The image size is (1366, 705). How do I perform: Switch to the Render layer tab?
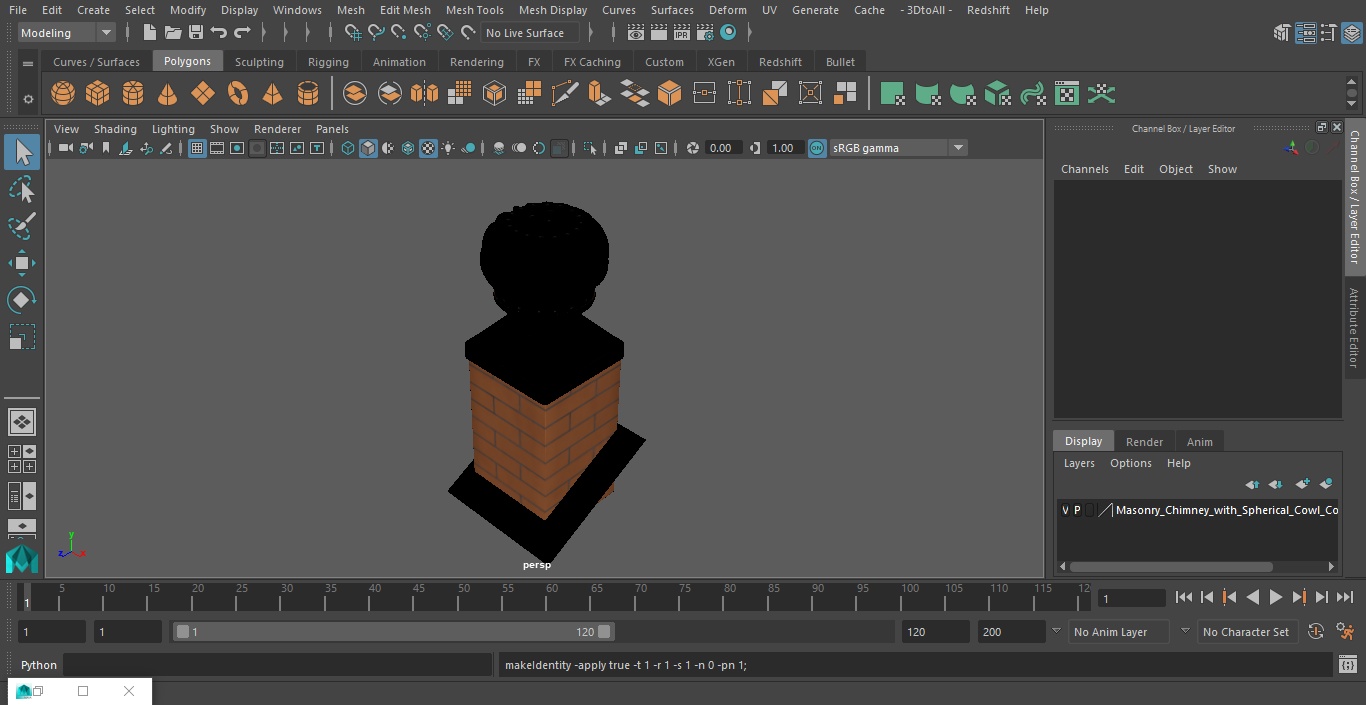[1144, 442]
